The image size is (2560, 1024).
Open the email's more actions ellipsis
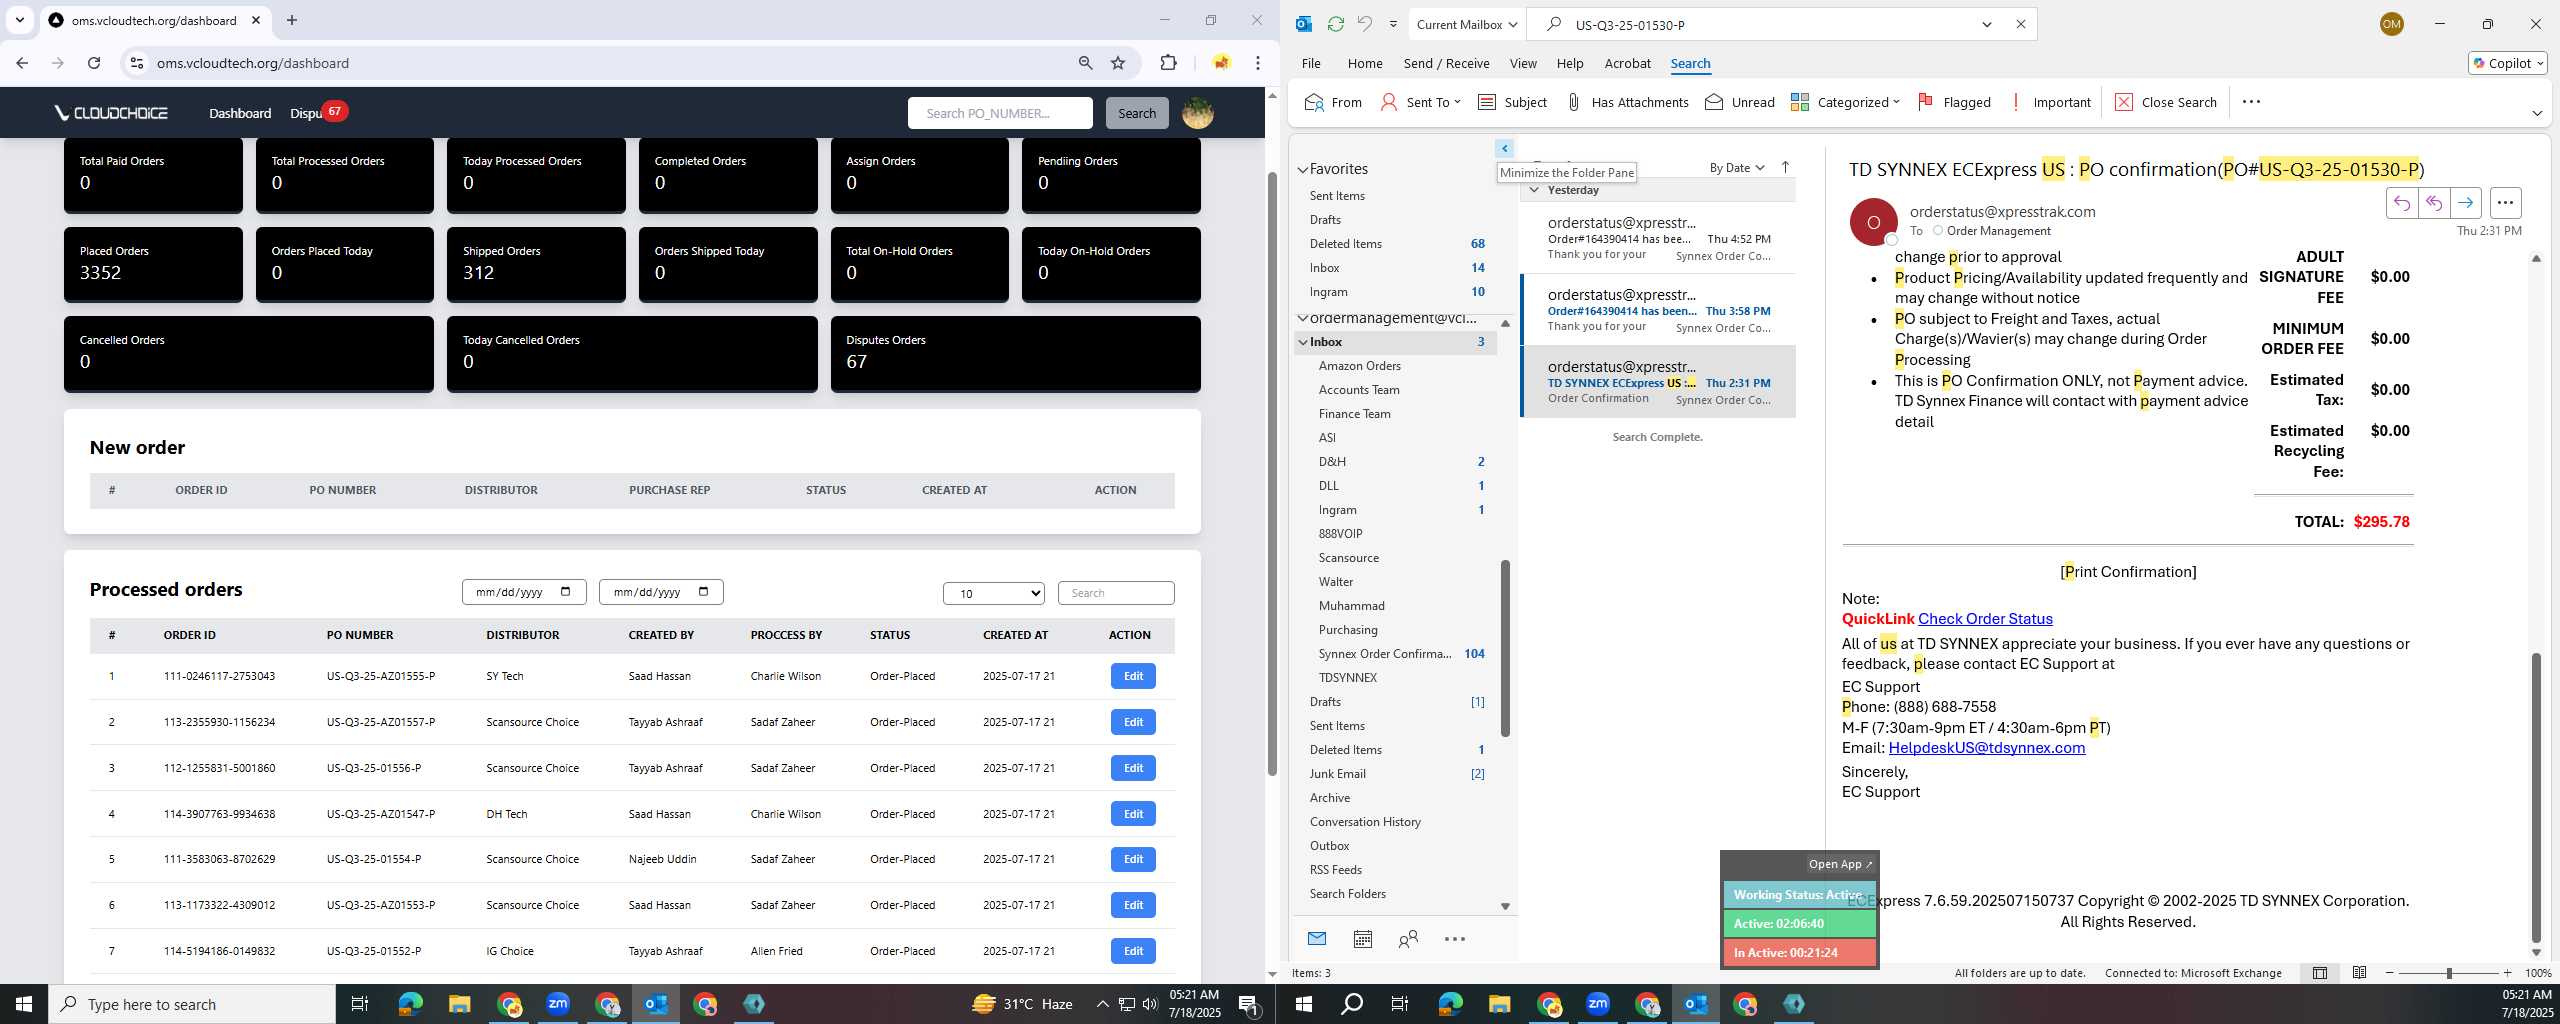coord(2505,203)
